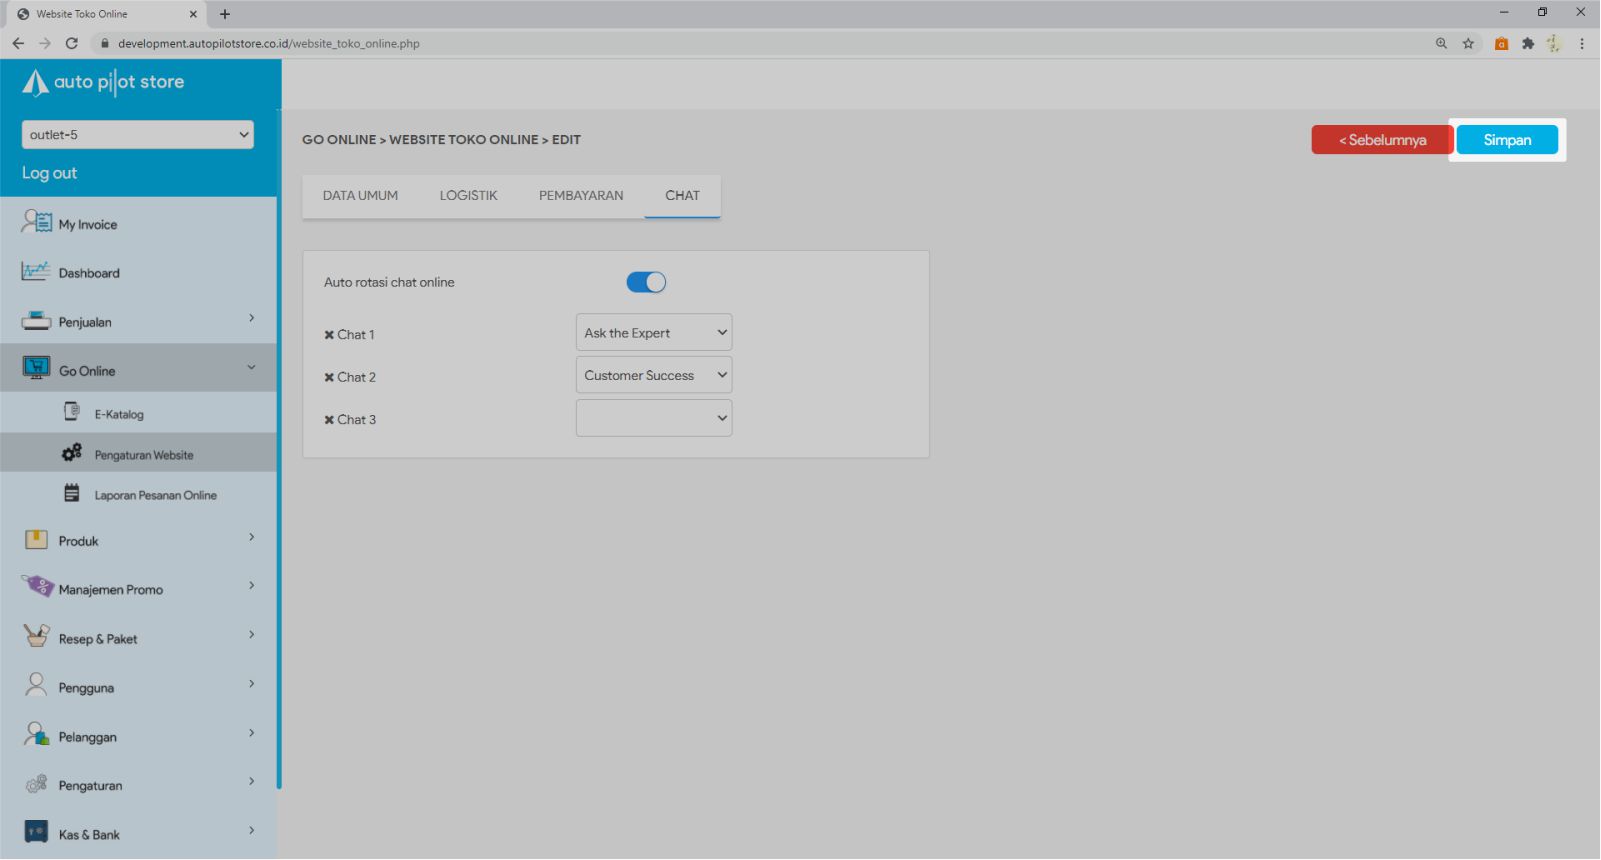Image resolution: width=1601 pixels, height=860 pixels.
Task: Click the Log out link
Action: pos(49,173)
